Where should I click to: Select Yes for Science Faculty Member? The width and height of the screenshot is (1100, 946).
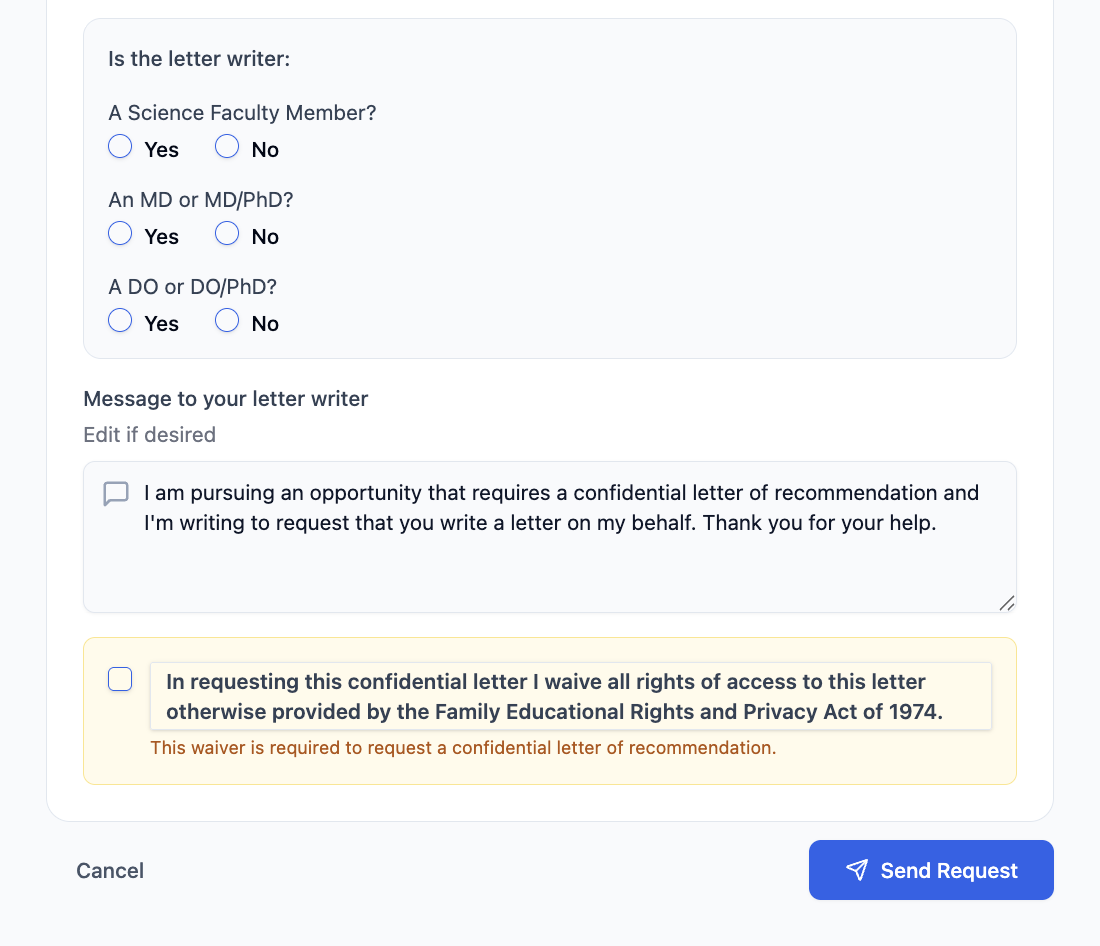click(120, 146)
